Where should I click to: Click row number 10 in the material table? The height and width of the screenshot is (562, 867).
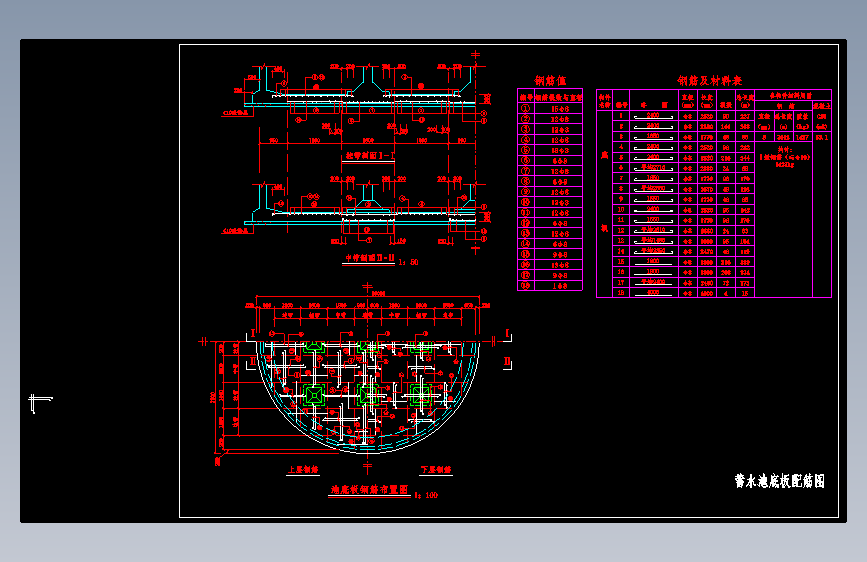(x=621, y=210)
